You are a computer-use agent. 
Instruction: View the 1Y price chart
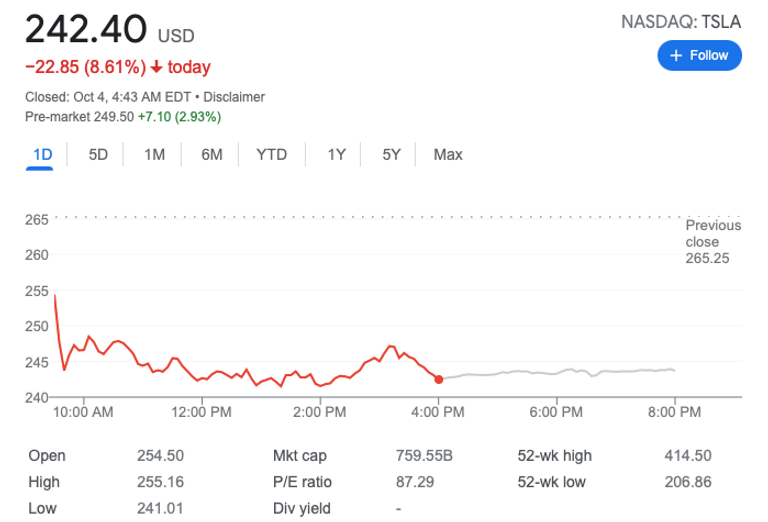pos(336,154)
